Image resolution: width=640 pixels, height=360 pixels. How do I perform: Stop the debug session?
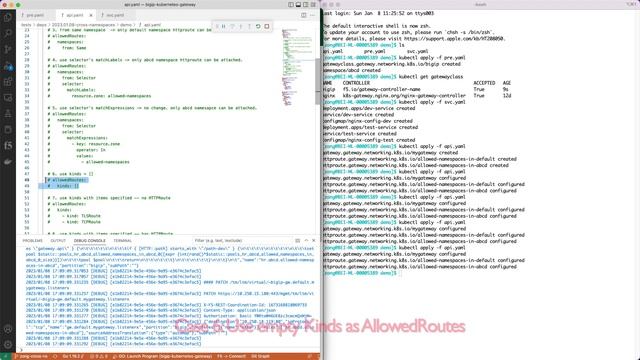click(x=267, y=26)
